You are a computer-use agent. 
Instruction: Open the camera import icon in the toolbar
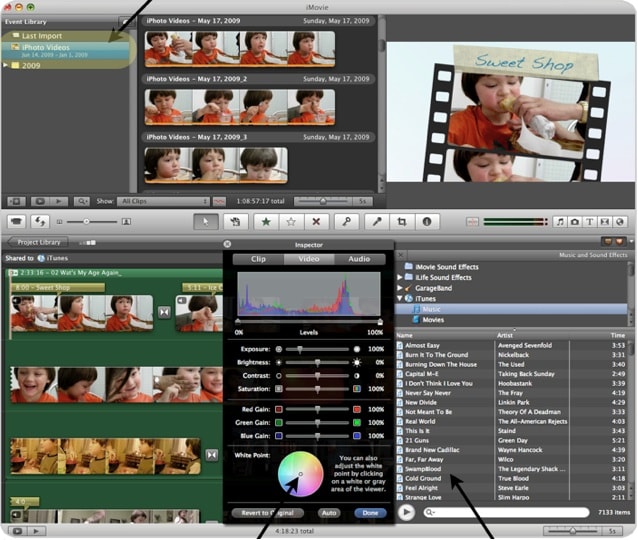[17, 222]
